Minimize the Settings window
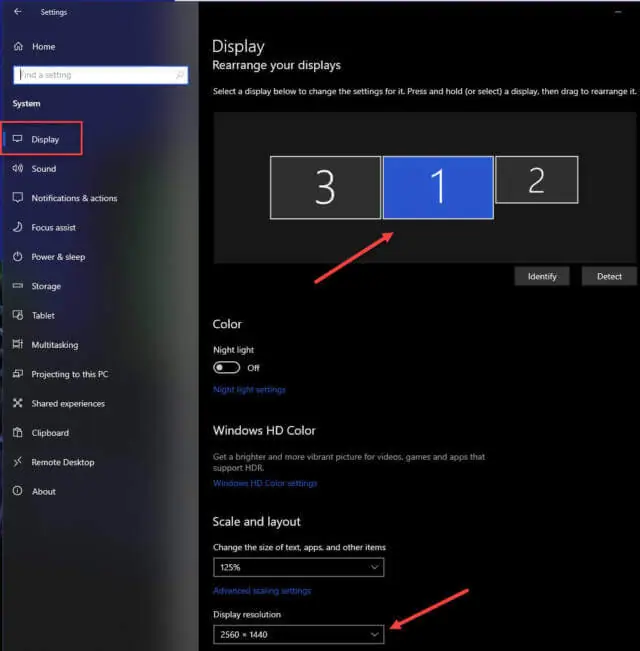 coord(618,12)
